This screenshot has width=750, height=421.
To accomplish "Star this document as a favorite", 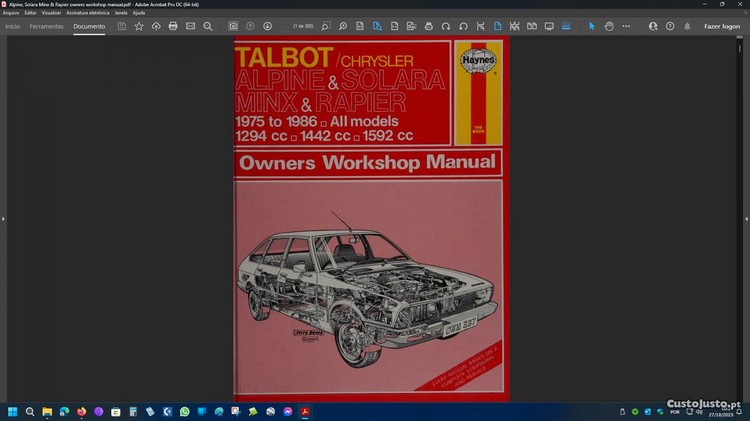I will click(x=139, y=26).
